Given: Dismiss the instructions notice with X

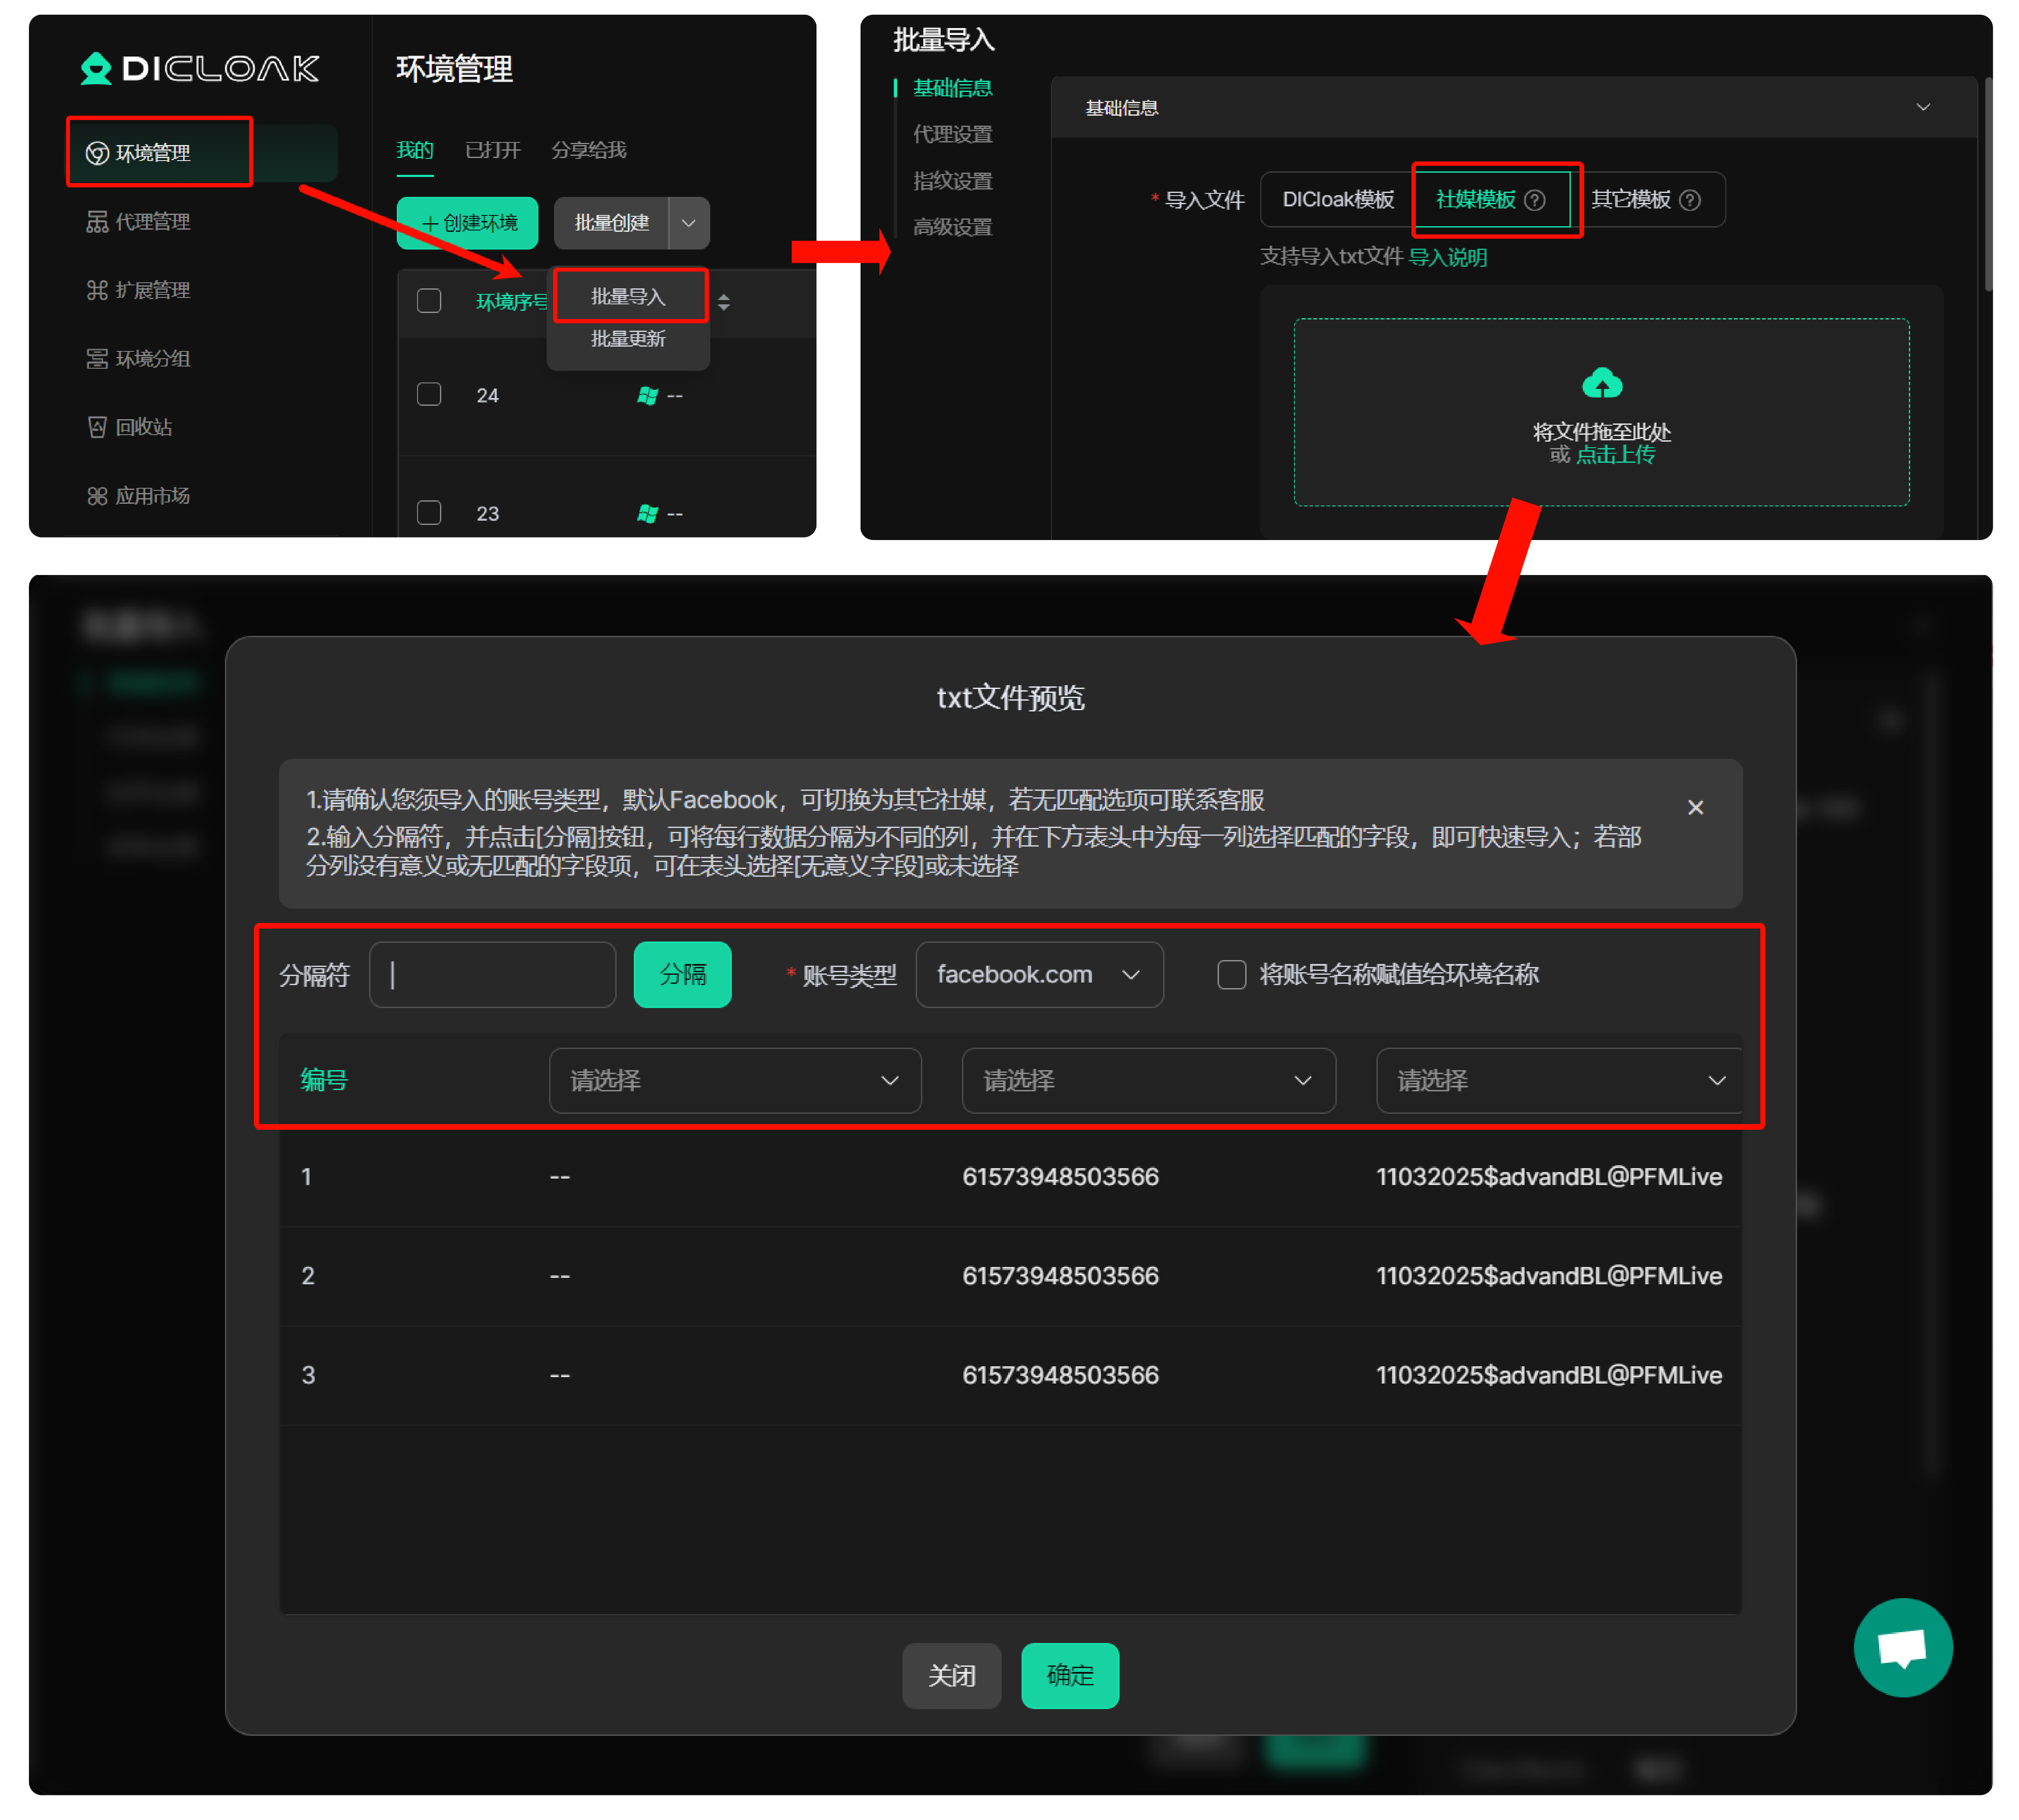Looking at the screenshot, I should 1696,807.
